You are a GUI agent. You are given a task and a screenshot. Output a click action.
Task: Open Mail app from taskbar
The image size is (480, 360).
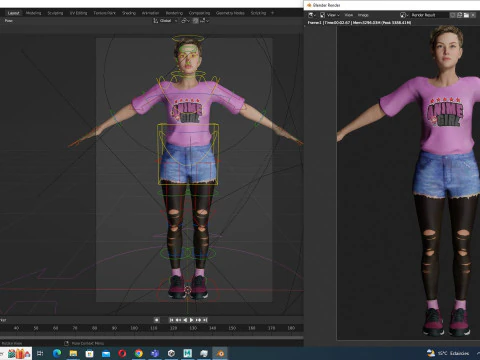pos(106,353)
